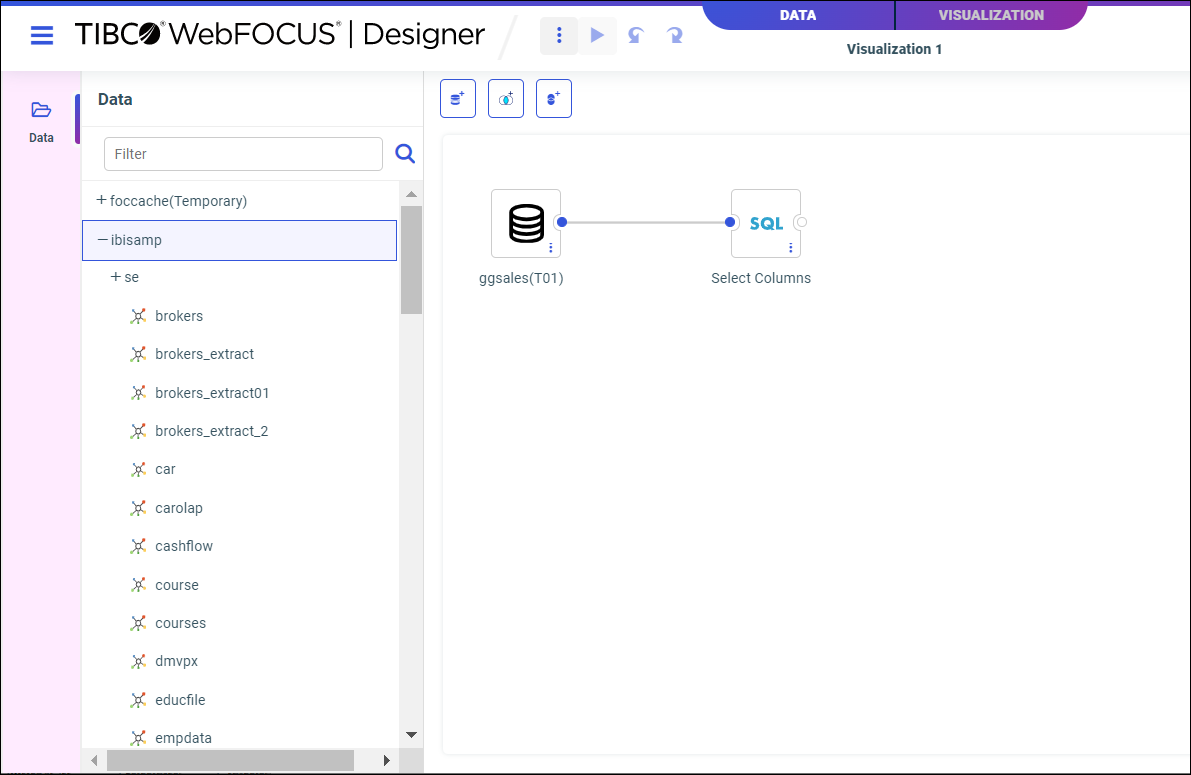The height and width of the screenshot is (775, 1191).
Task: Click the Visualization 1 title
Action: 894,49
